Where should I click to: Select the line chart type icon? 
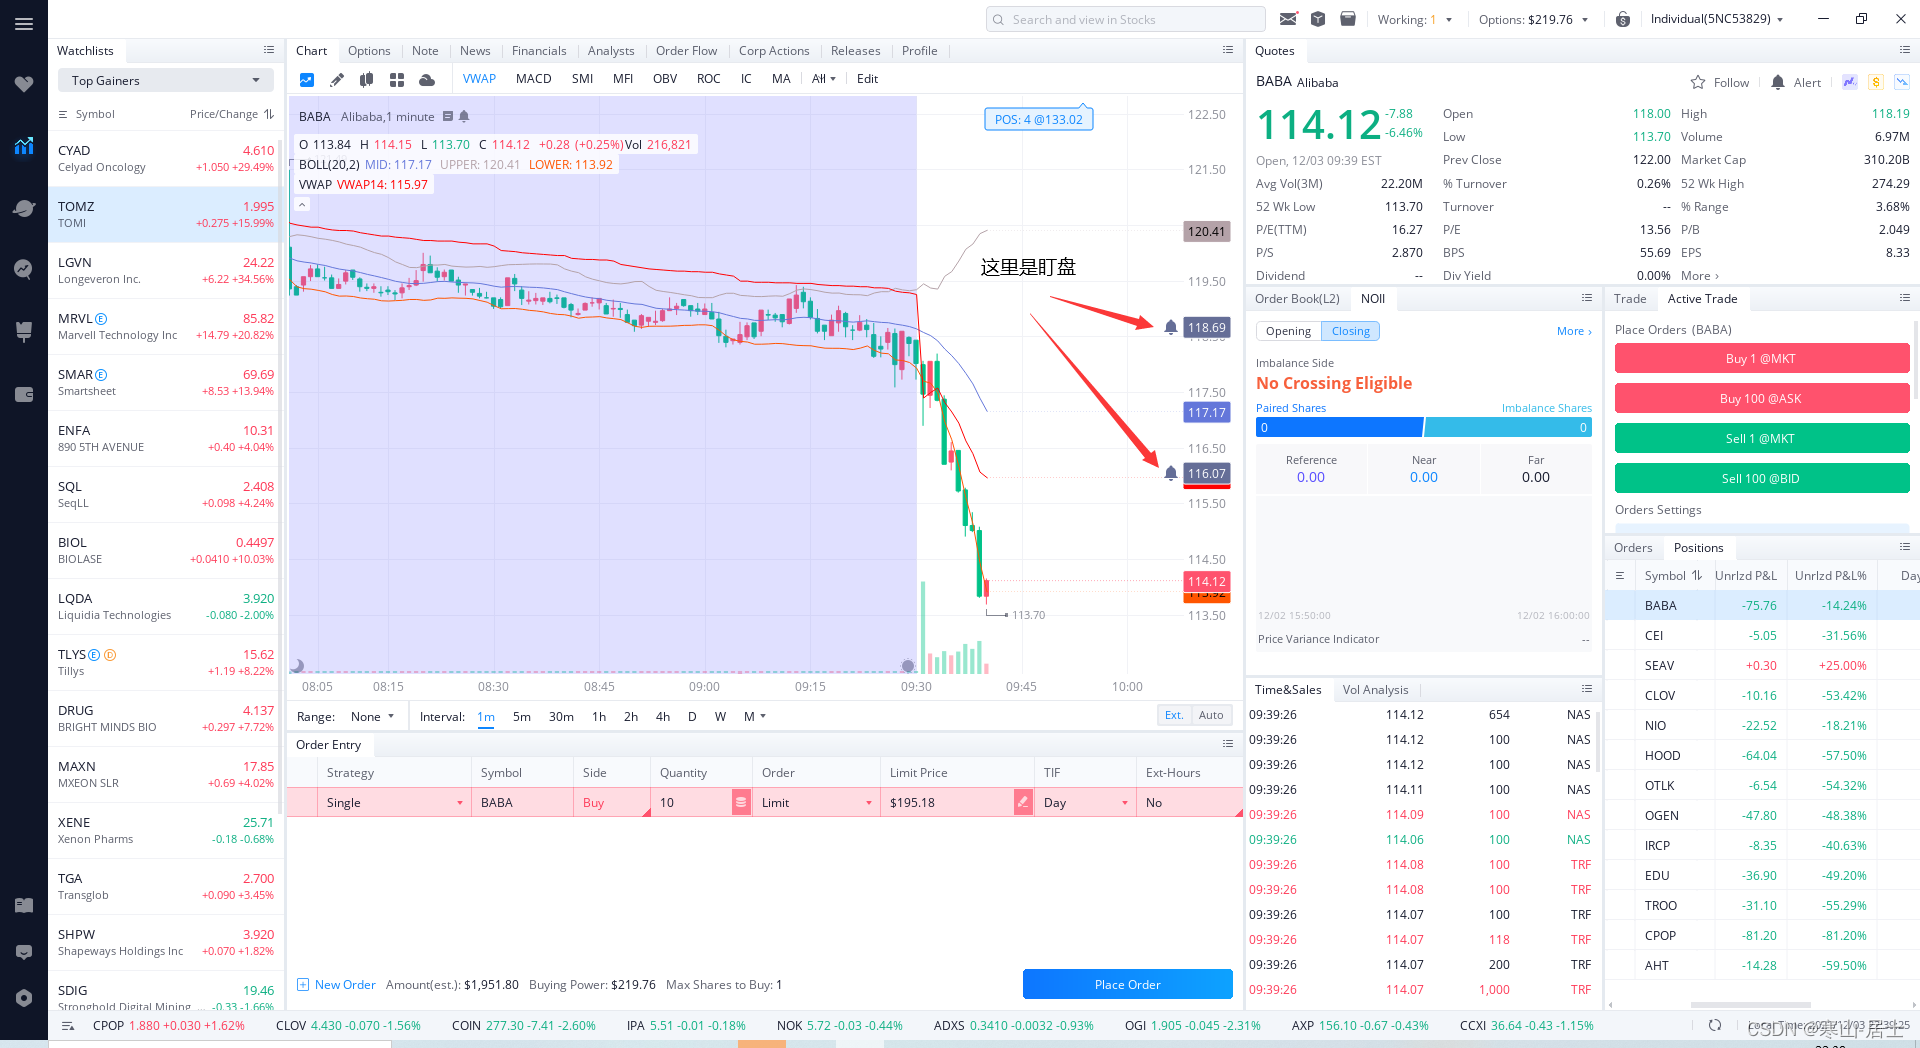click(307, 79)
